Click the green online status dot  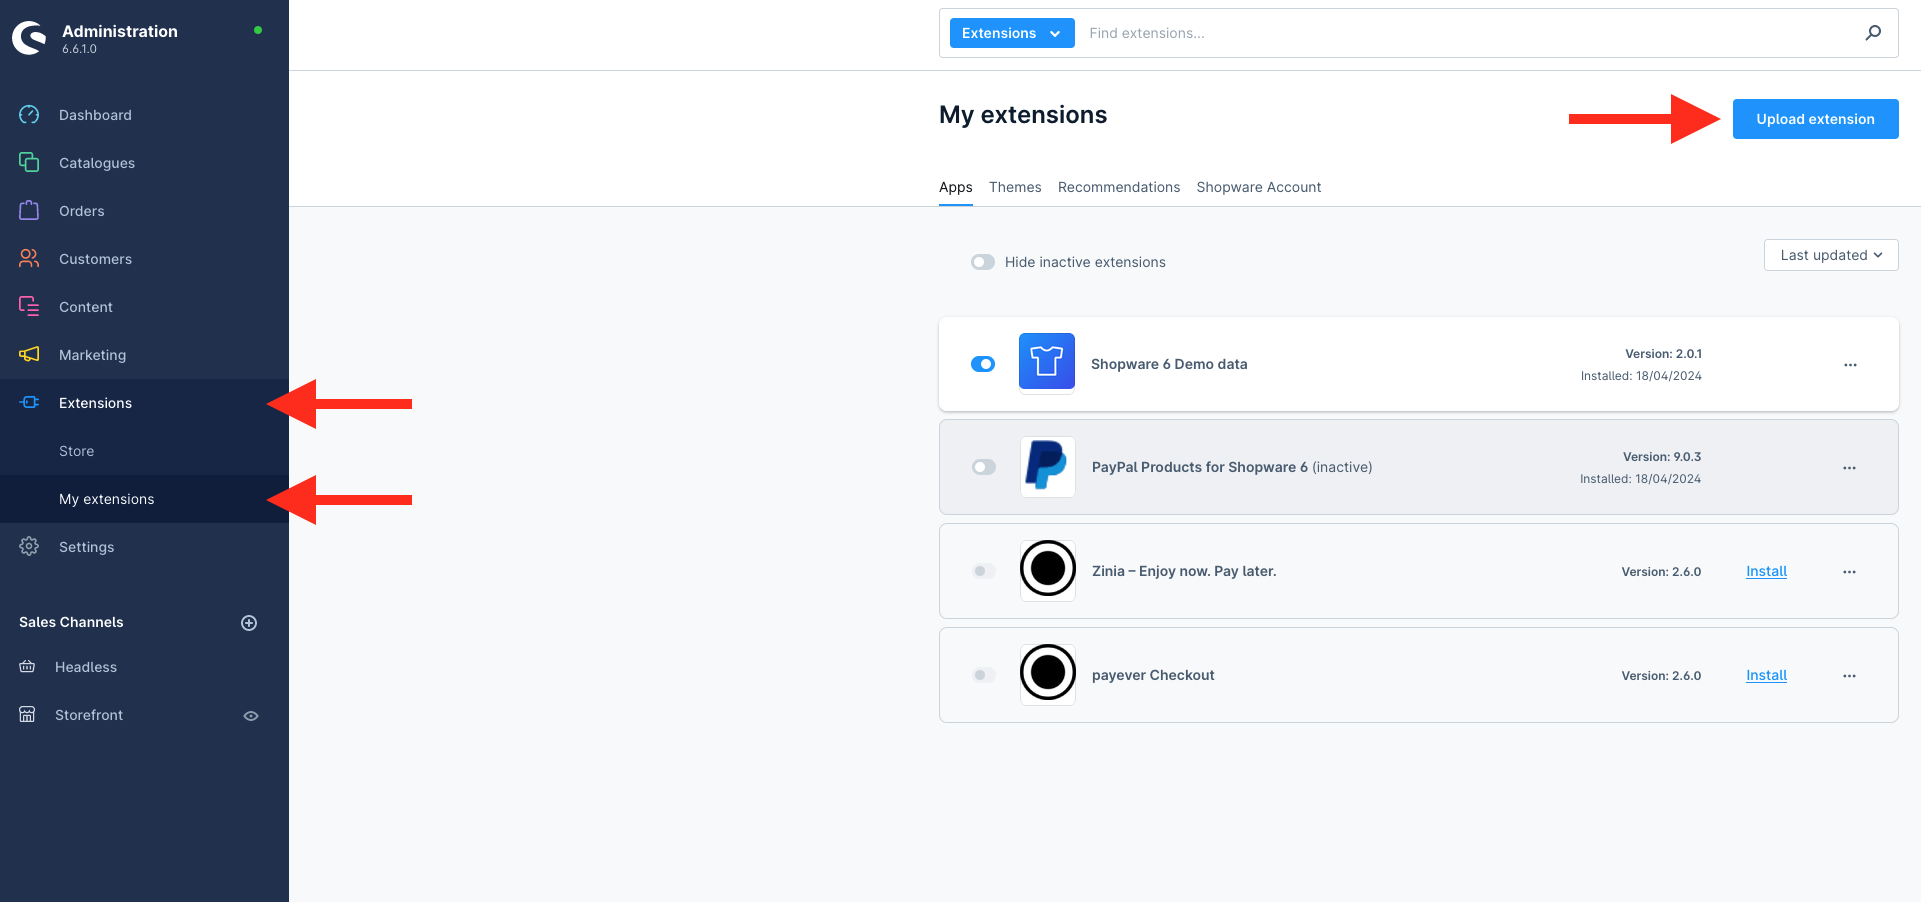point(258,30)
